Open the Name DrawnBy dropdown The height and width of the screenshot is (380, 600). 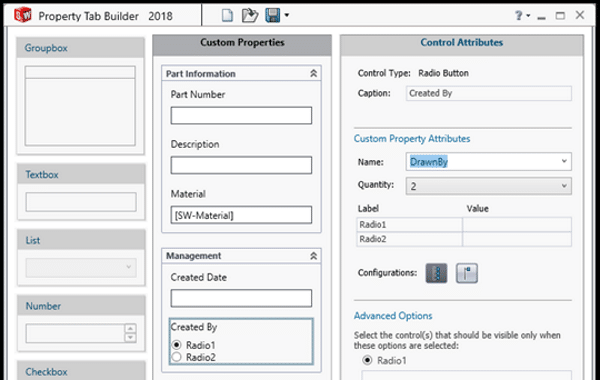point(564,161)
